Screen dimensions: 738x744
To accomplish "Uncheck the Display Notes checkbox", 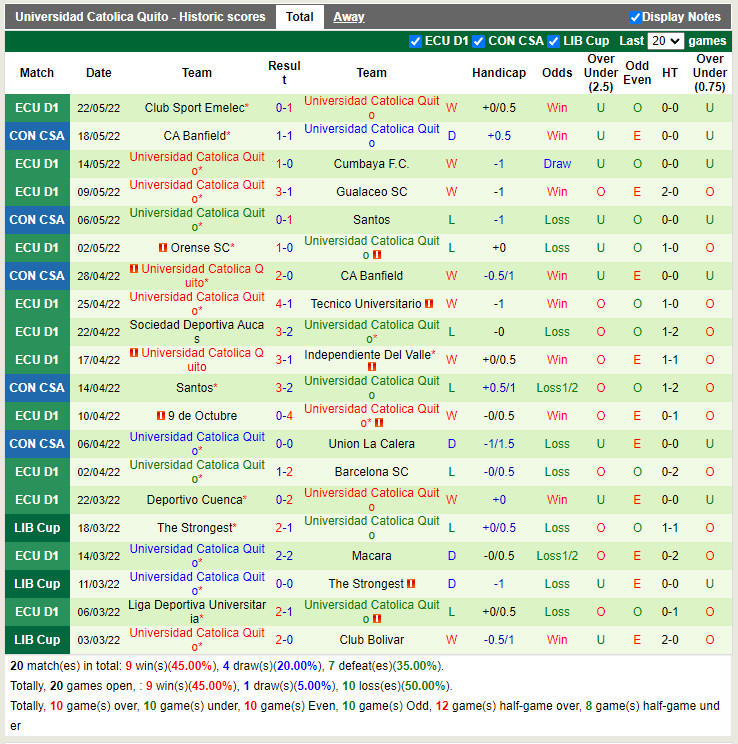I will point(635,17).
